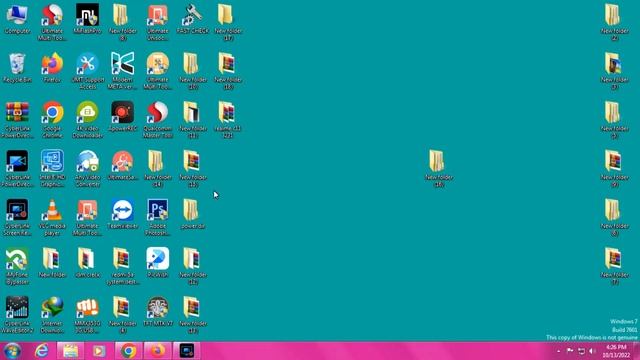Click the UMT Support Access shortcut
The image size is (640, 360).
[x=87, y=71]
